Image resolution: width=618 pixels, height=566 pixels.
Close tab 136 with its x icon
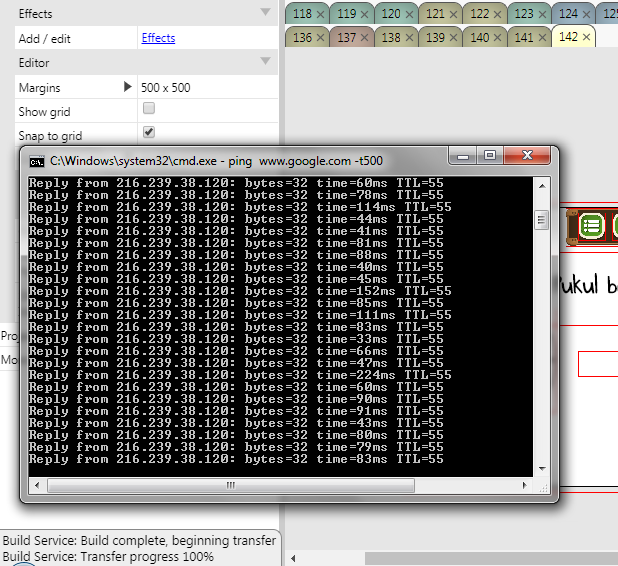point(320,38)
